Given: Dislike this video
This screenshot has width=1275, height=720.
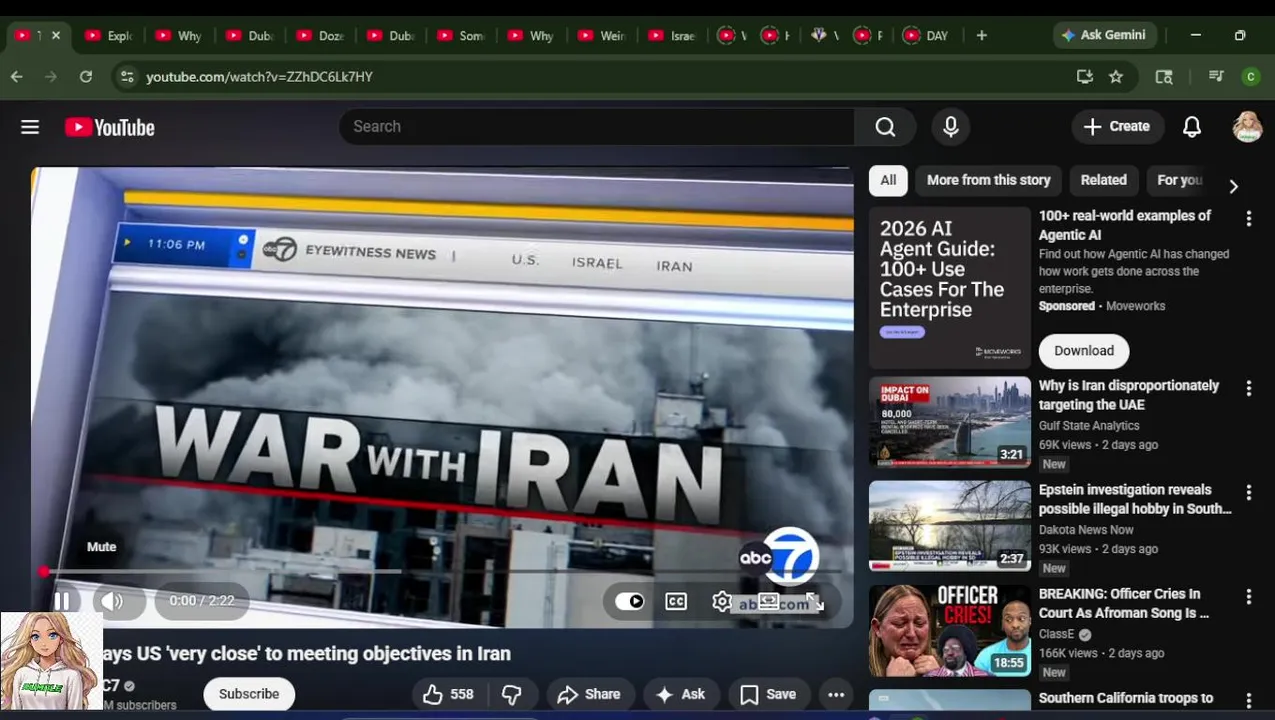Looking at the screenshot, I should (511, 694).
